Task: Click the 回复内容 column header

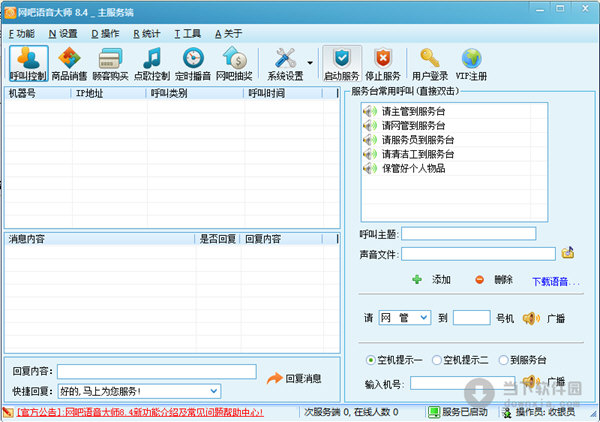Action: (281, 239)
